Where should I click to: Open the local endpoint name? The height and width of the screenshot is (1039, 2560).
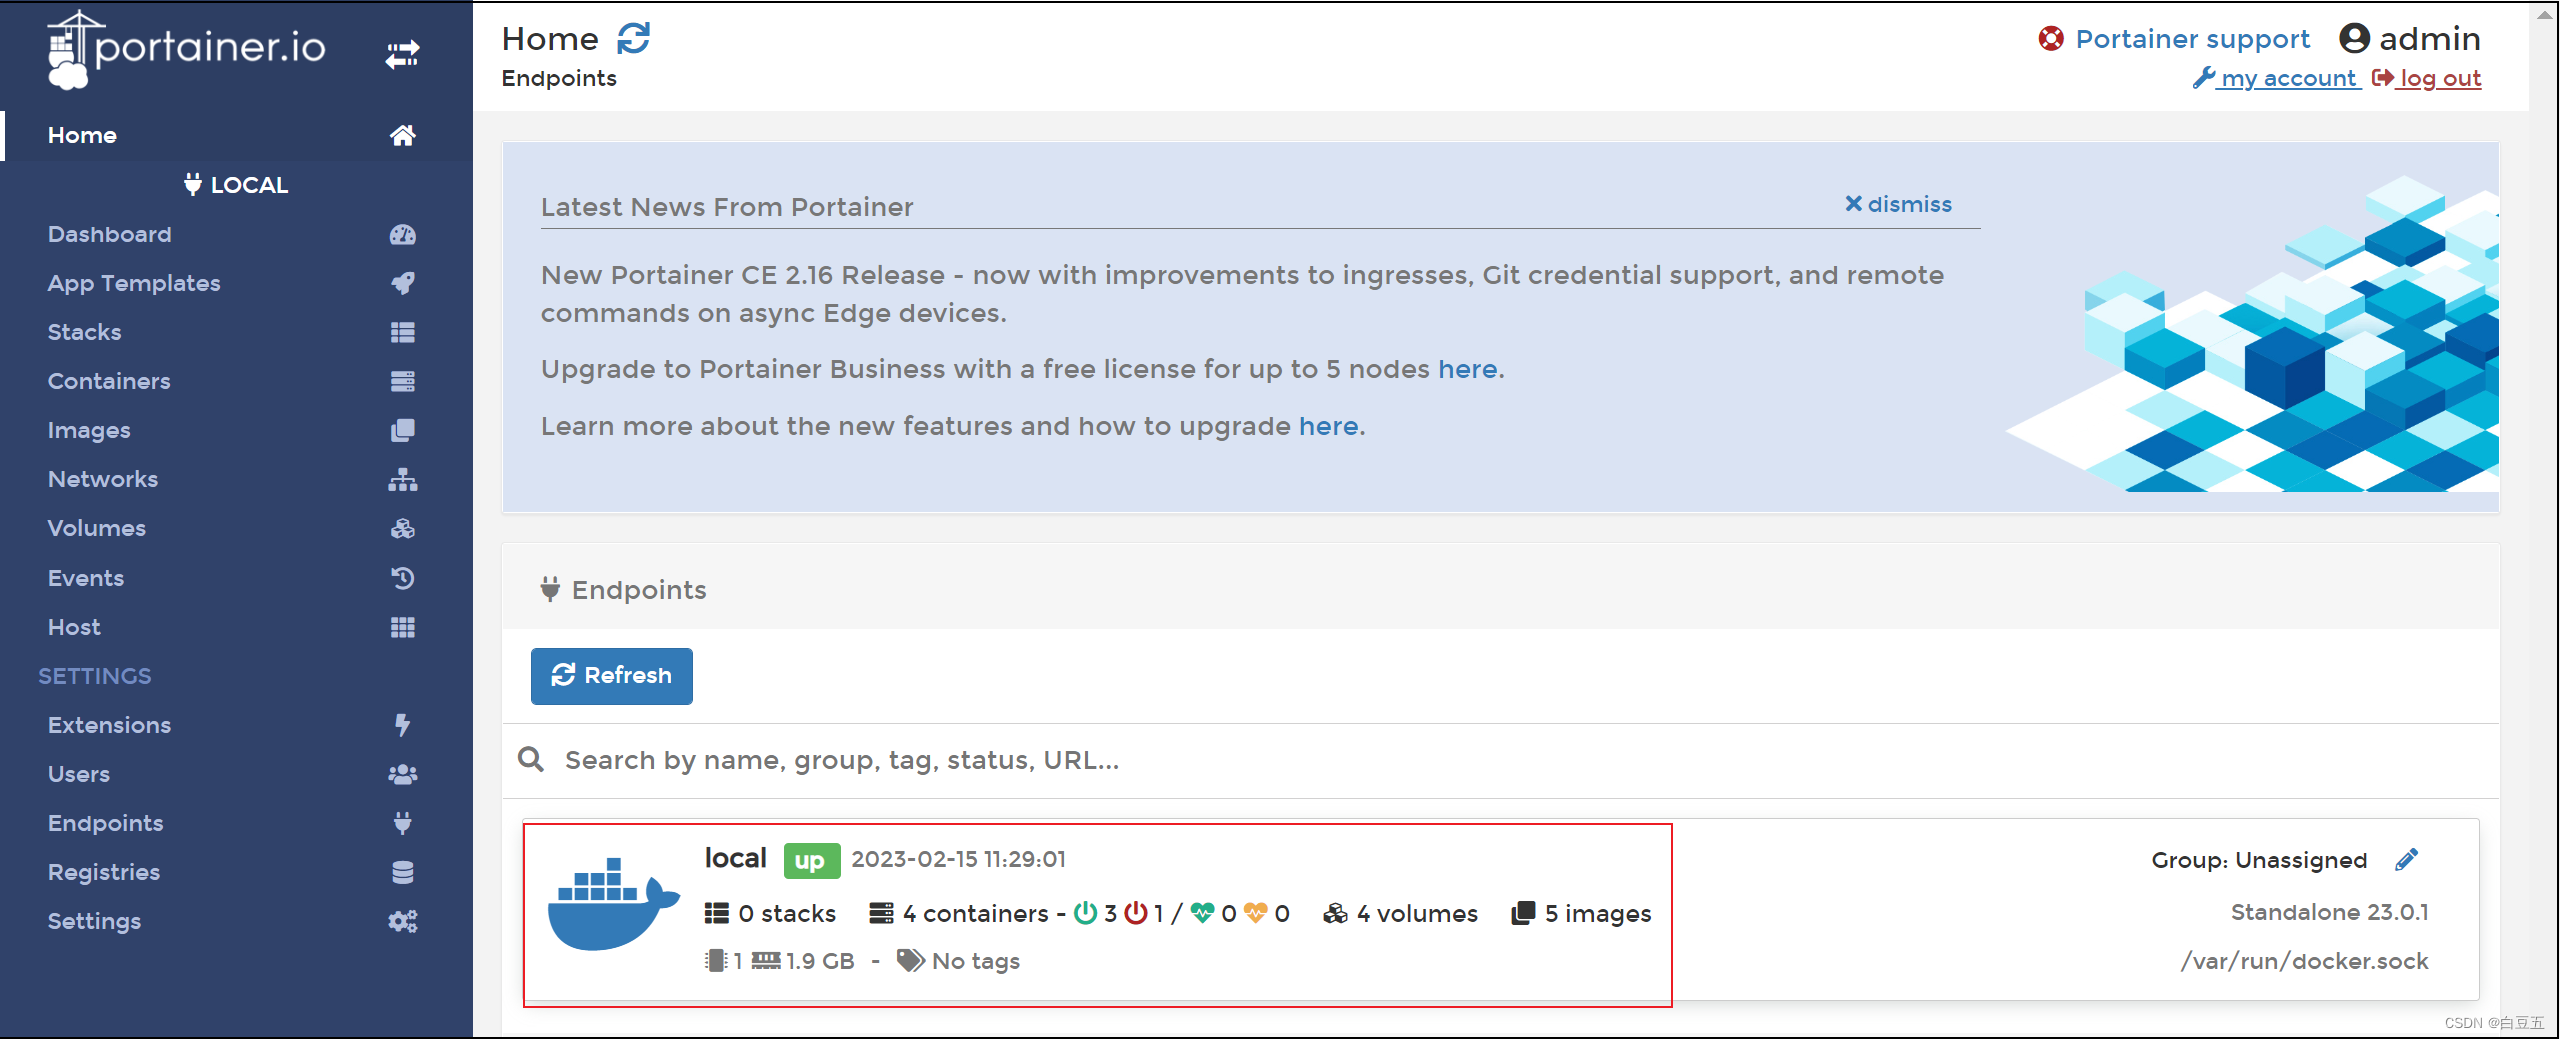(x=736, y=858)
